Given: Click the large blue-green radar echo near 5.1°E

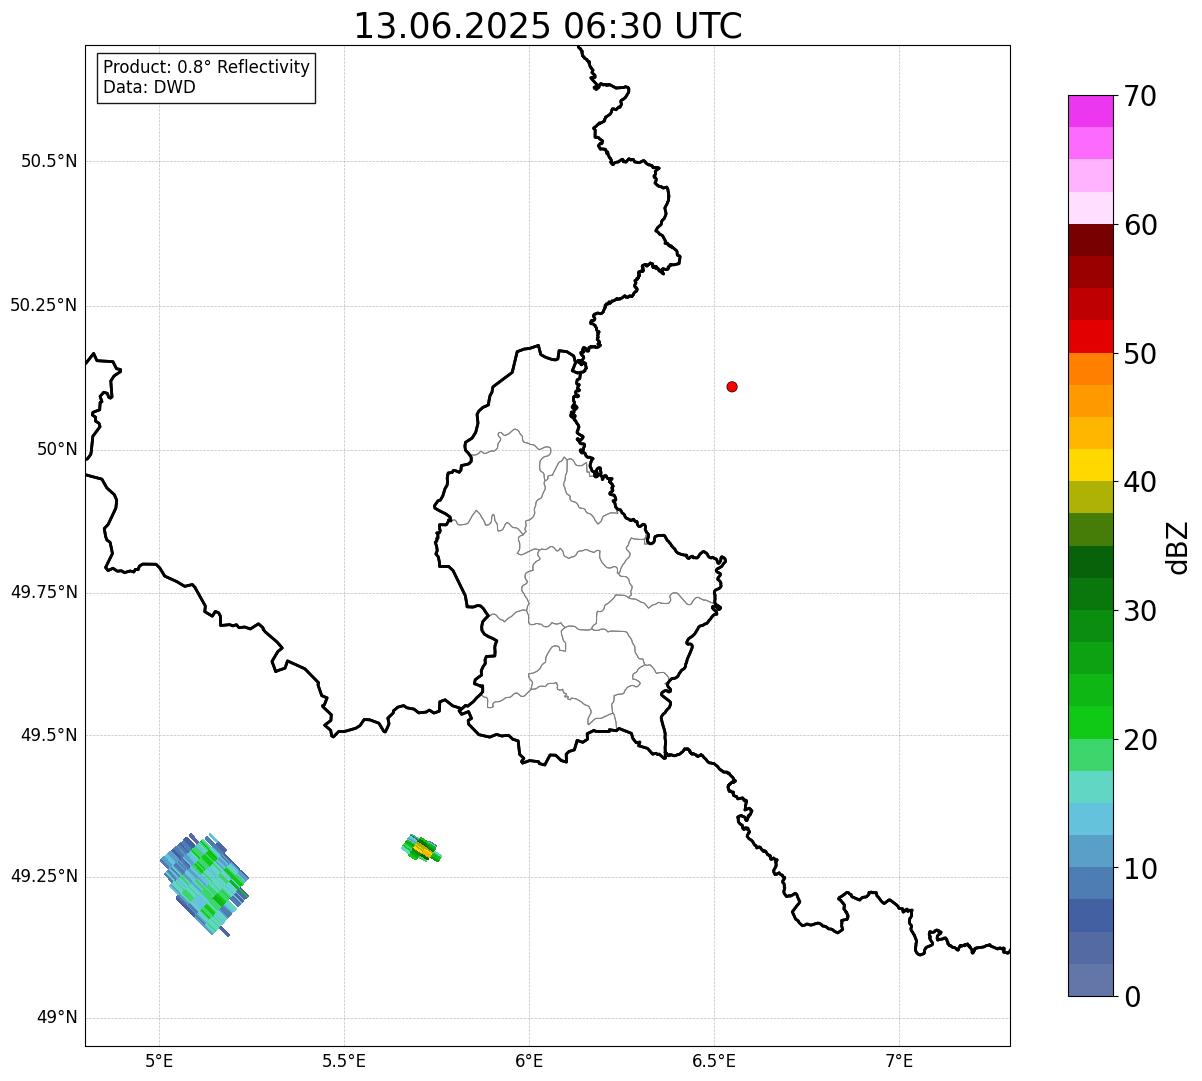Looking at the screenshot, I should (204, 884).
